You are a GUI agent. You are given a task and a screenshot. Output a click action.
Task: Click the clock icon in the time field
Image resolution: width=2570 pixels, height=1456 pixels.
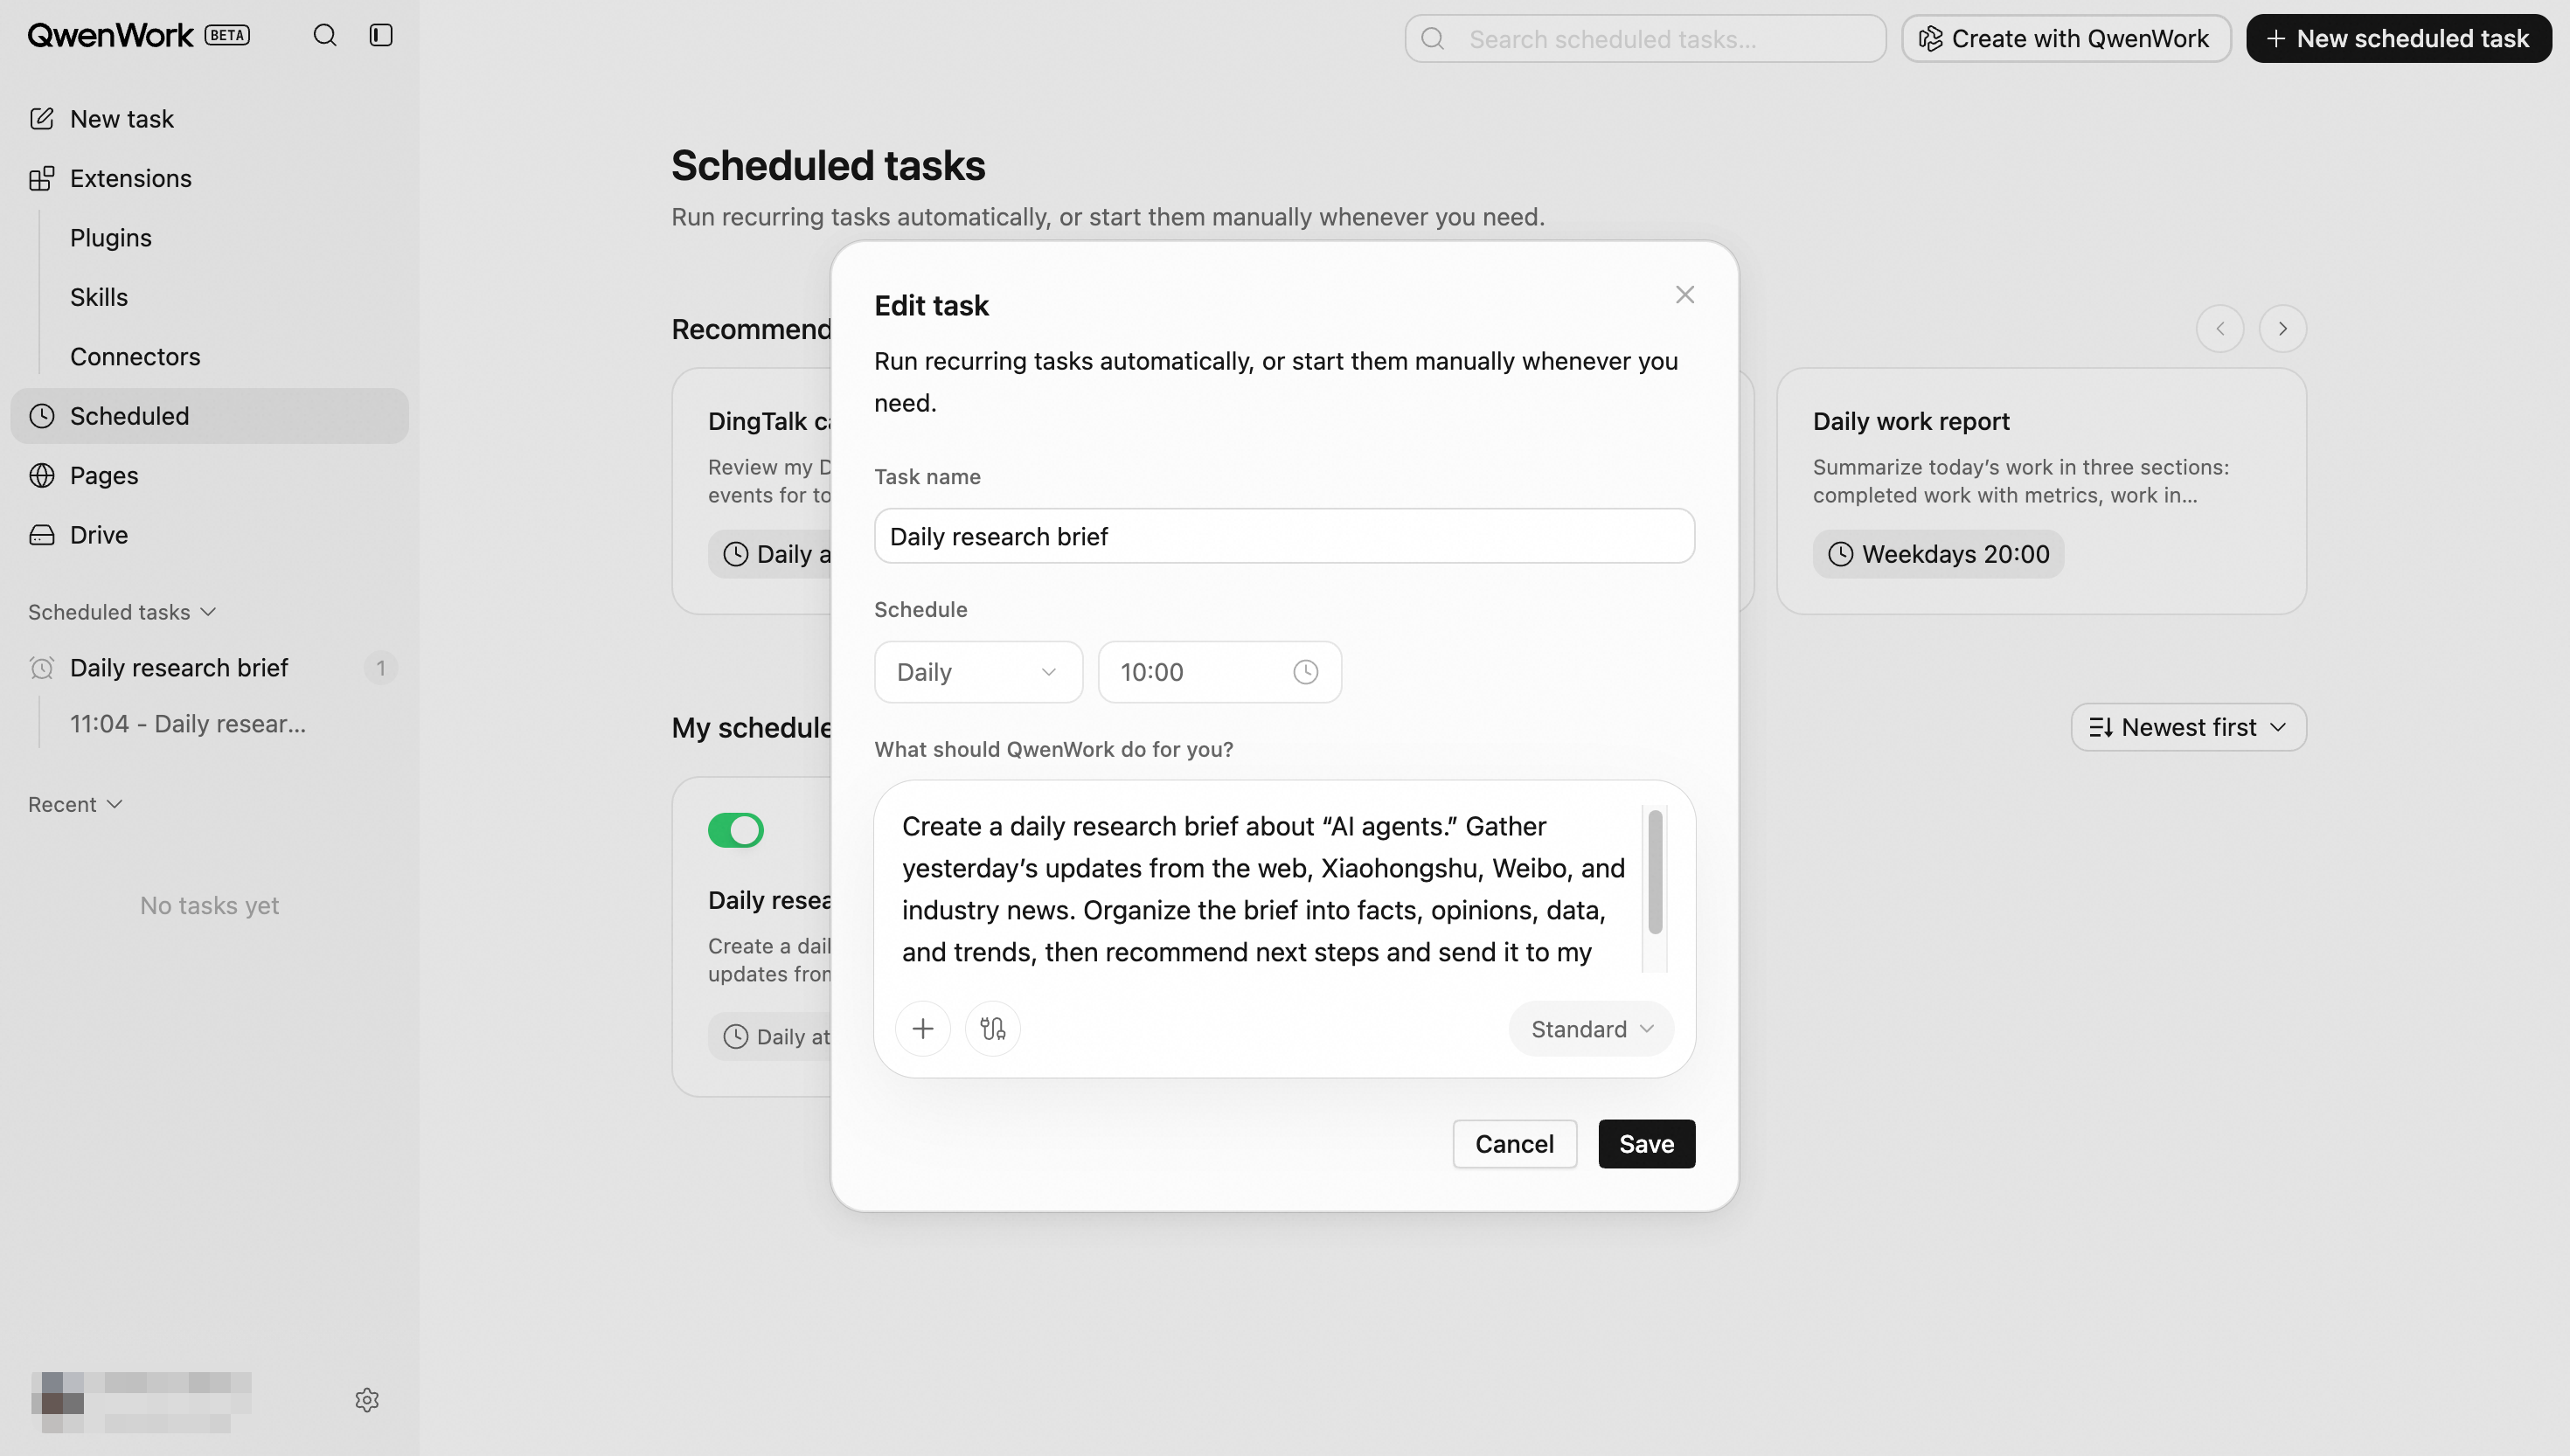[x=1305, y=672]
